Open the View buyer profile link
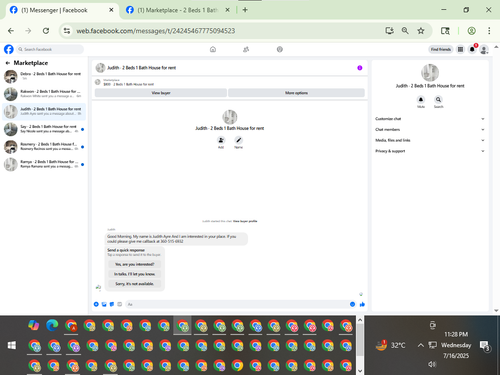This screenshot has height=375, width=500. [245, 221]
